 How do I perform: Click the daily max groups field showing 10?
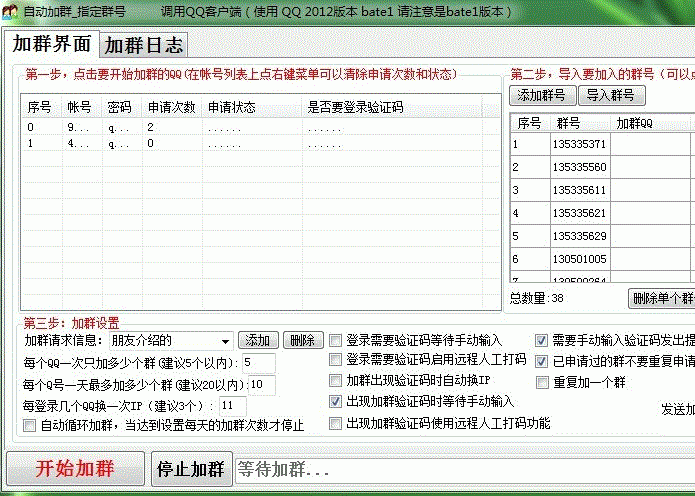click(x=262, y=384)
